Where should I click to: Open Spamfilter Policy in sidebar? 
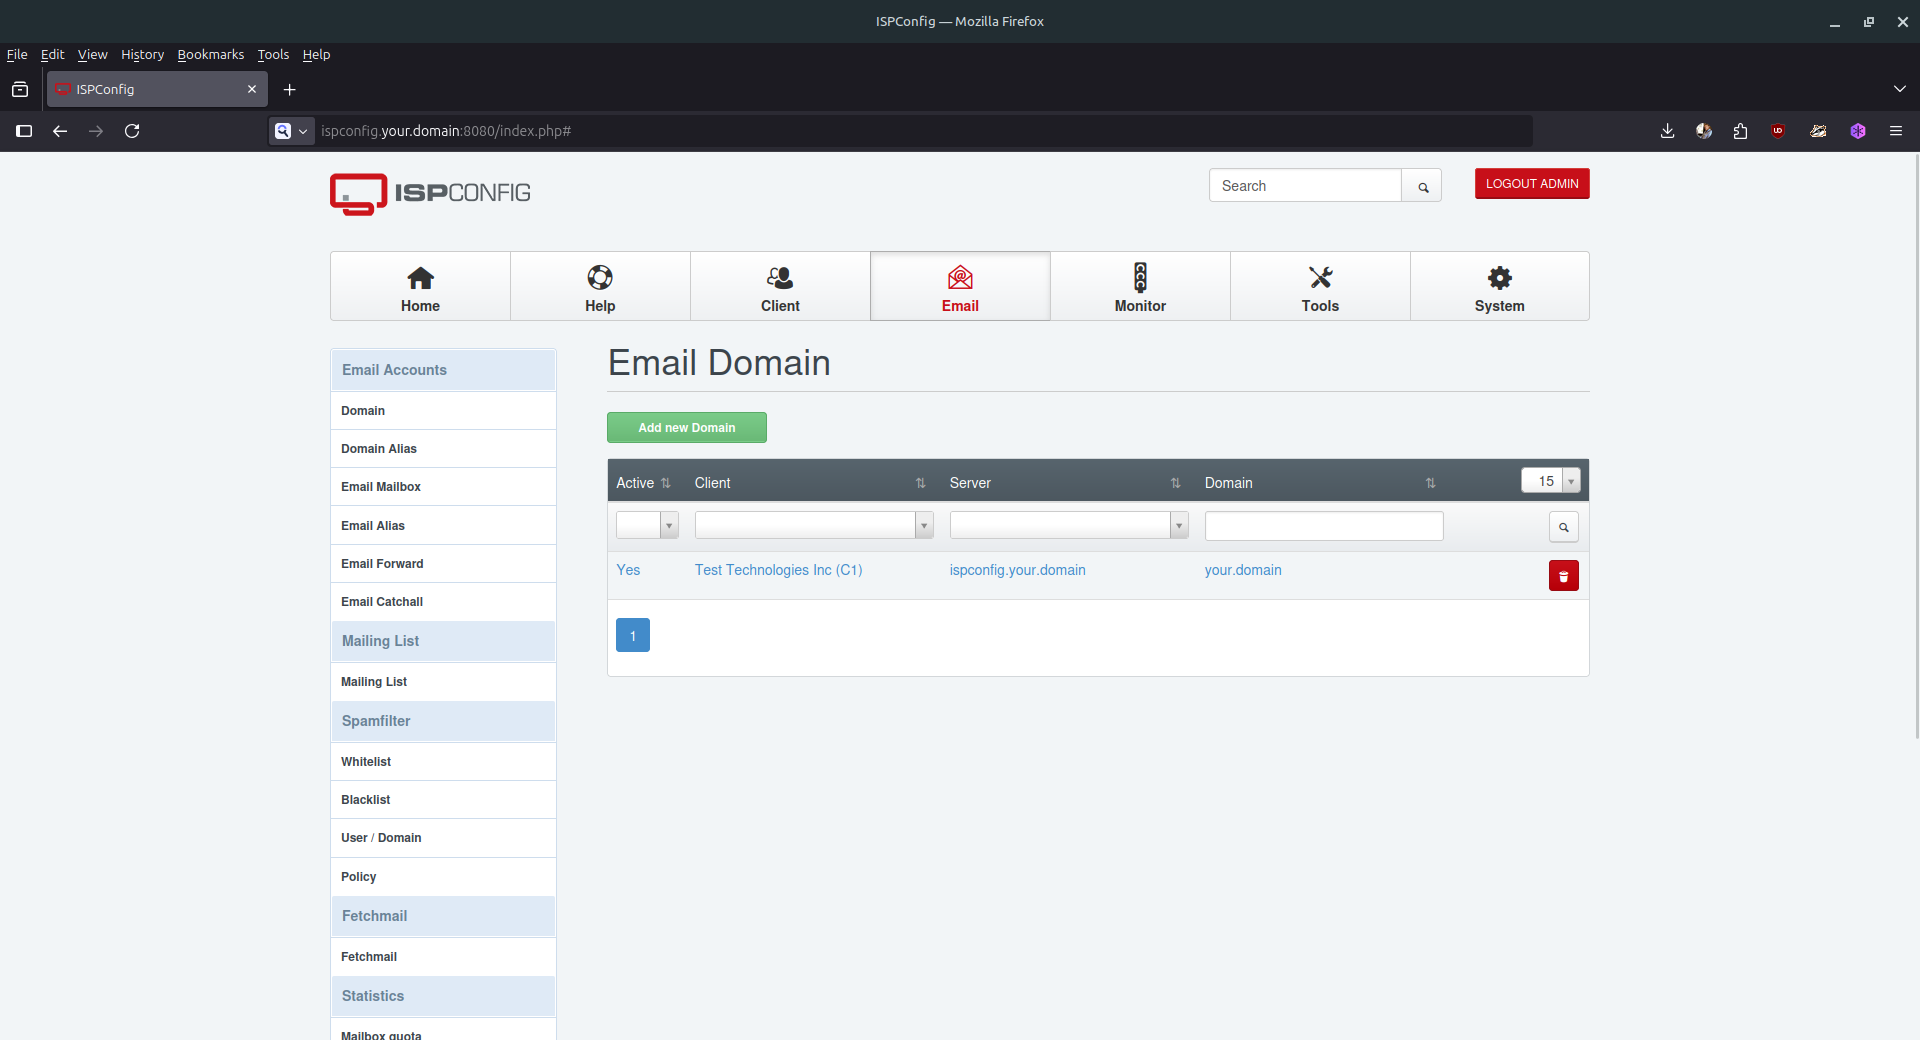[x=443, y=877]
